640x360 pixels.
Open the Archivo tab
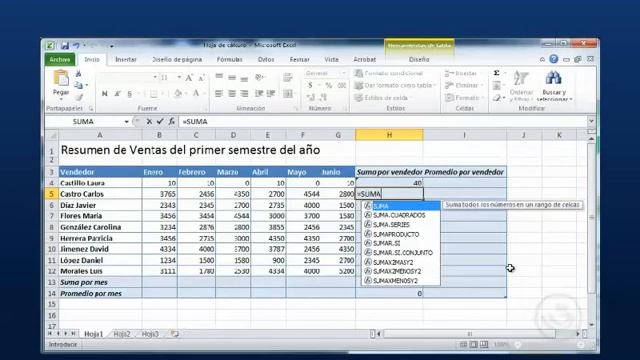[x=60, y=60]
